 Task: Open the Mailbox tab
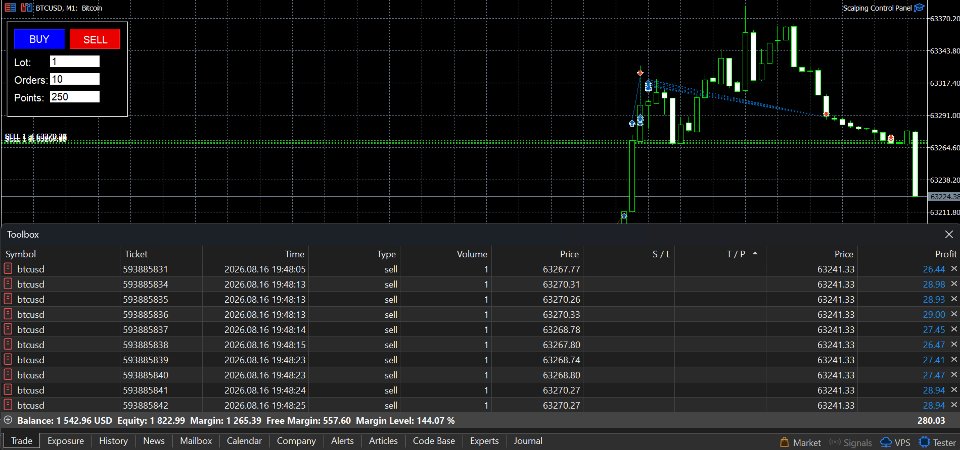(196, 441)
